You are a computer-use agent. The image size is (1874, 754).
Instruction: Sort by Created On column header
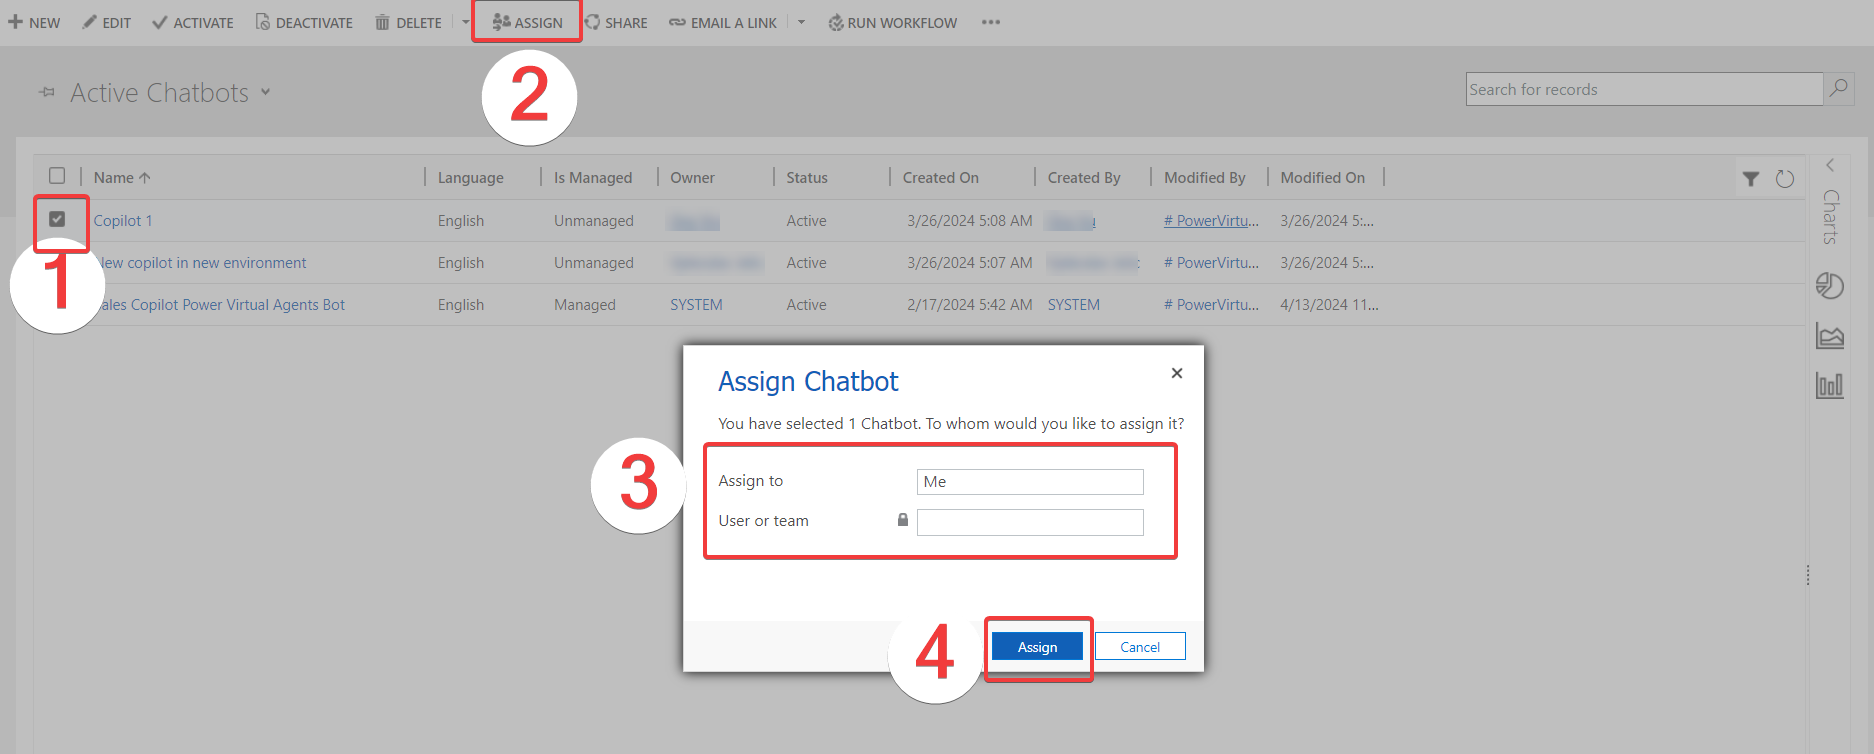tap(941, 177)
